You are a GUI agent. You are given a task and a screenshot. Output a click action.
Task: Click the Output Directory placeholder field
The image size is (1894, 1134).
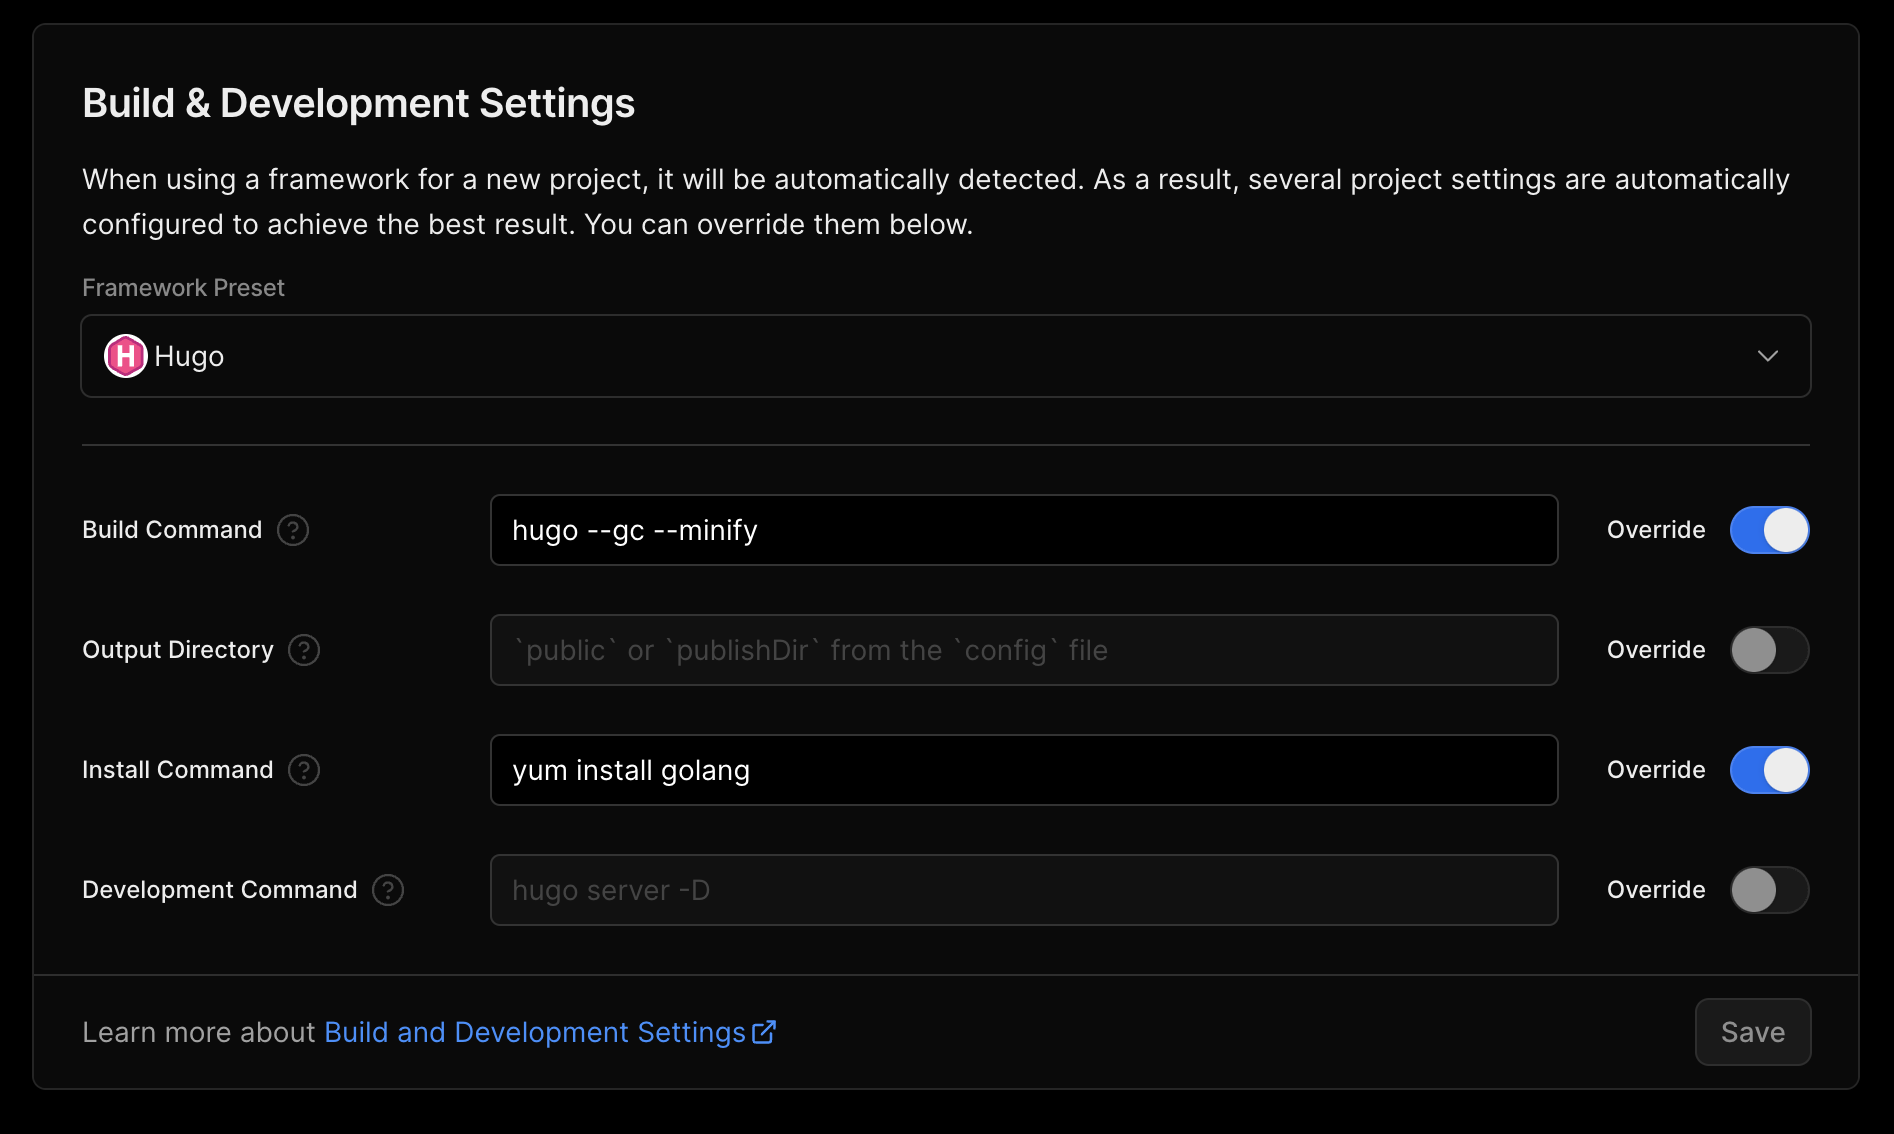[1023, 650]
